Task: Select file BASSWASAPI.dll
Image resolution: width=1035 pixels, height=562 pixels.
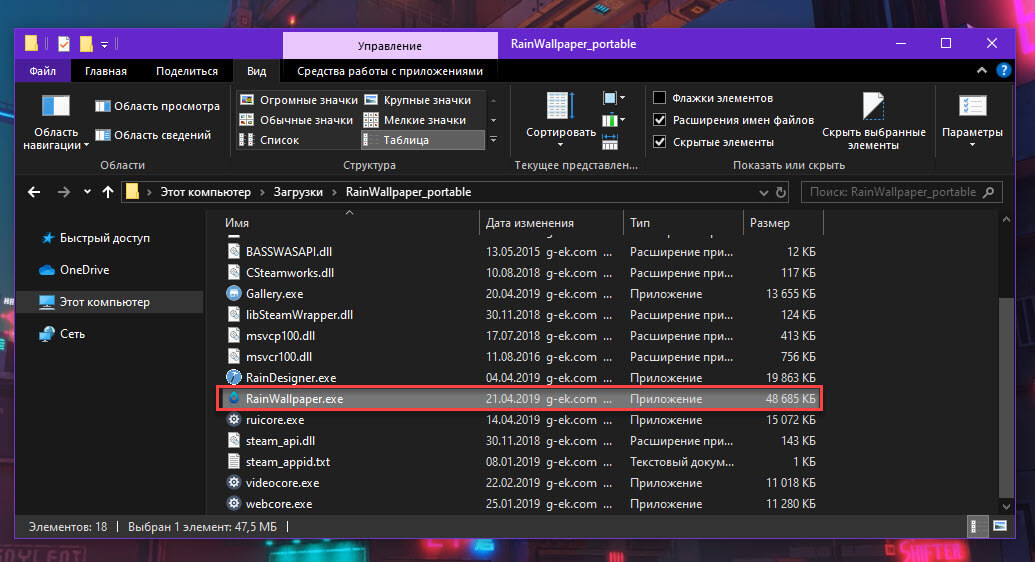Action: [289, 252]
